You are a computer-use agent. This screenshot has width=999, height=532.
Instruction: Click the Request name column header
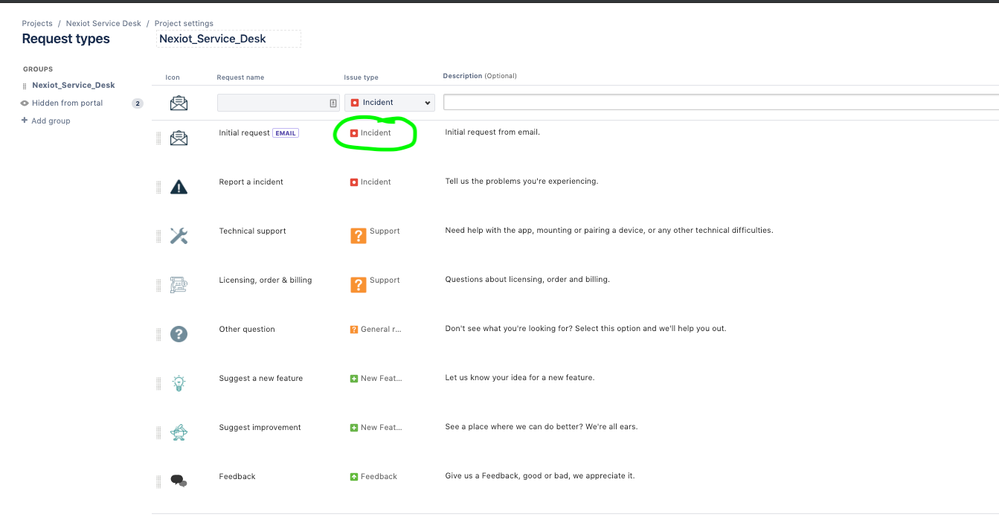click(240, 78)
